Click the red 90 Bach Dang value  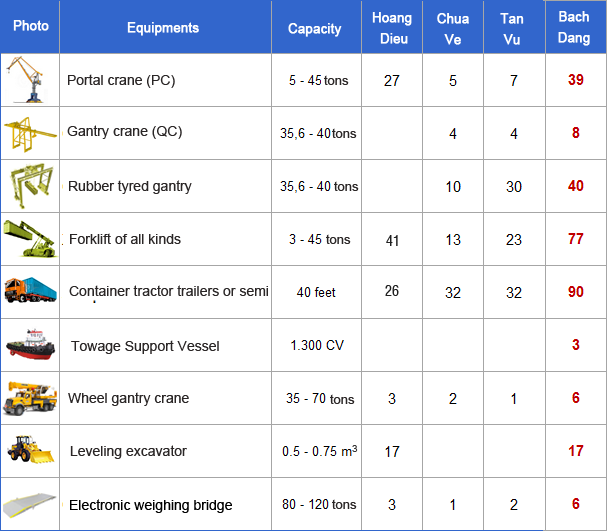pos(575,292)
